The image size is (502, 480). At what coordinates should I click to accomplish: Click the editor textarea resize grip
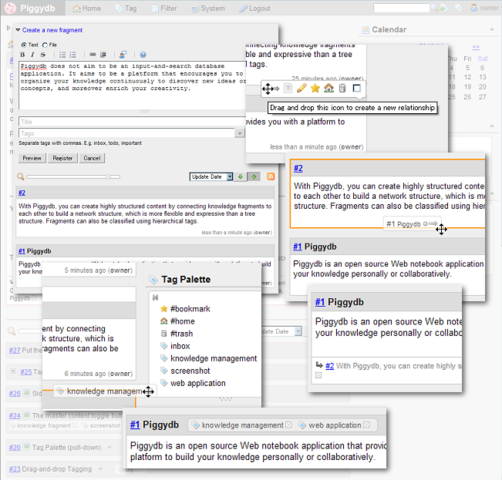pos(144,111)
